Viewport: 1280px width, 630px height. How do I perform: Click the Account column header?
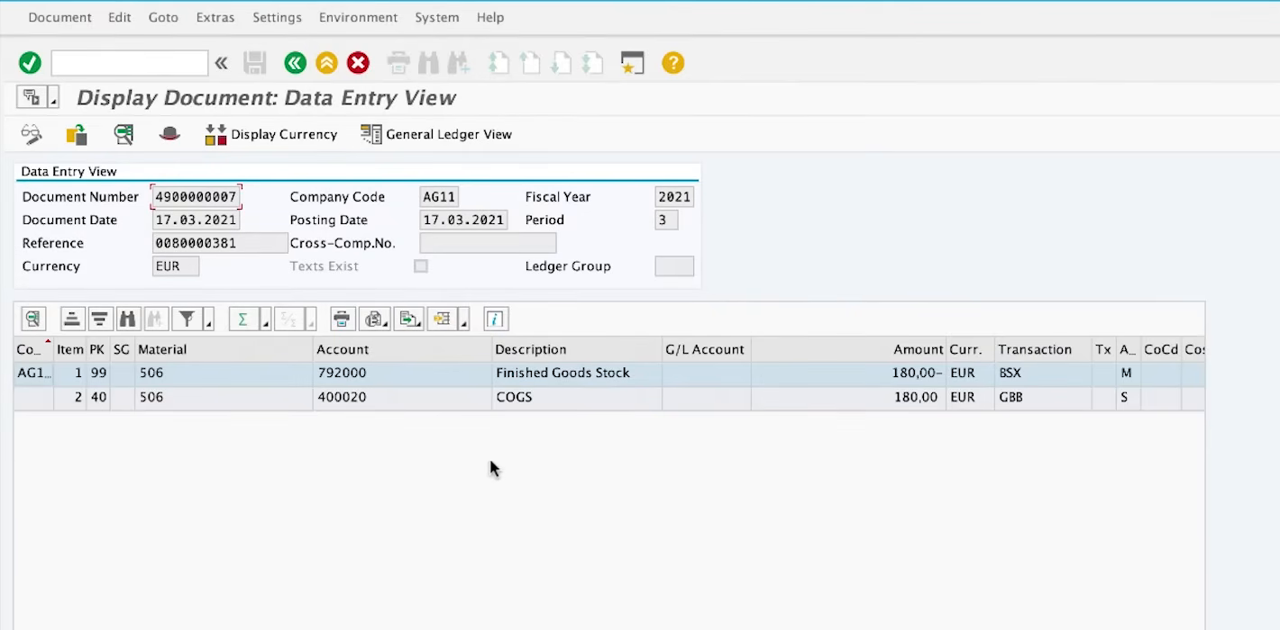[403, 349]
